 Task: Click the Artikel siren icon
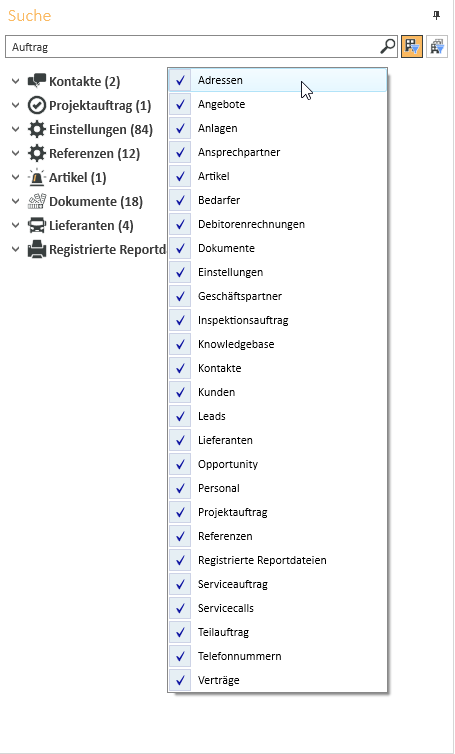click(x=37, y=177)
